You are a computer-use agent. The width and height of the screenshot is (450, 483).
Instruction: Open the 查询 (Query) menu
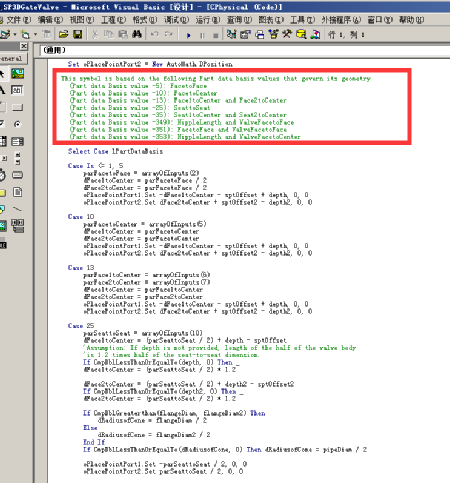pyautogui.click(x=239, y=20)
